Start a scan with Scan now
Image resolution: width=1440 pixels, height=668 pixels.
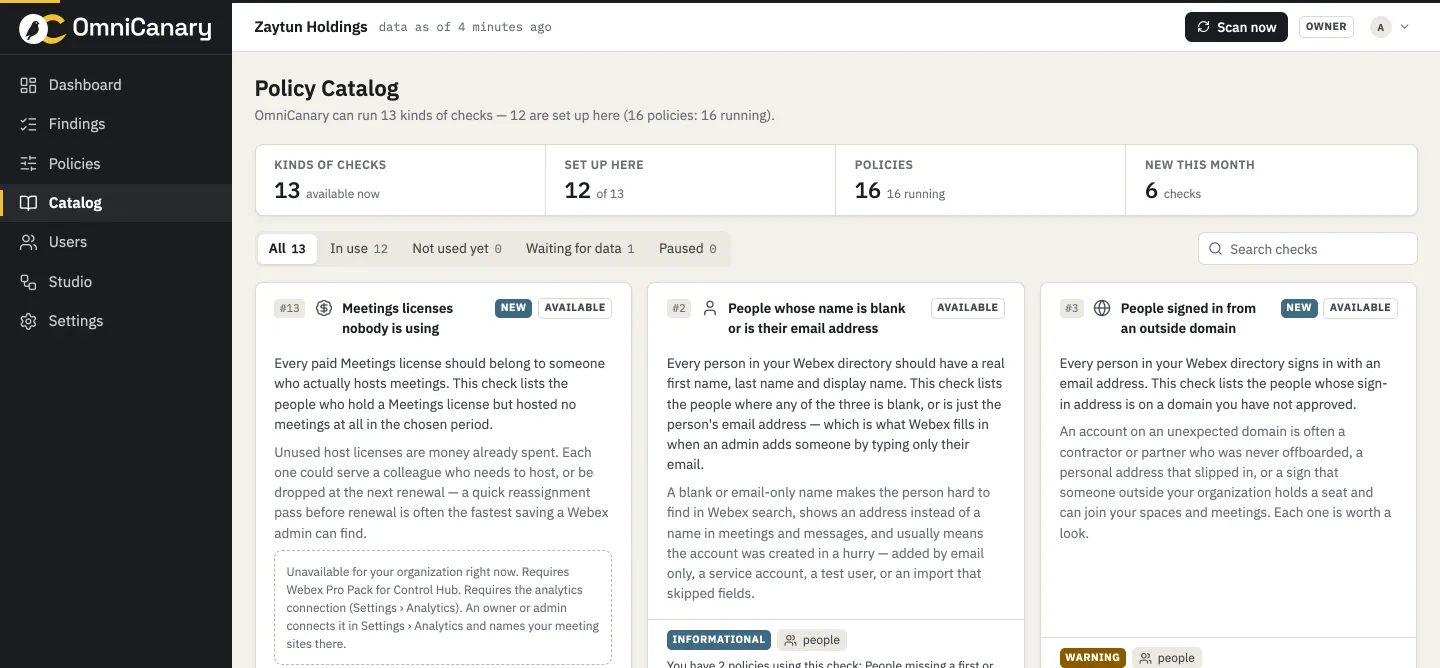coord(1236,27)
